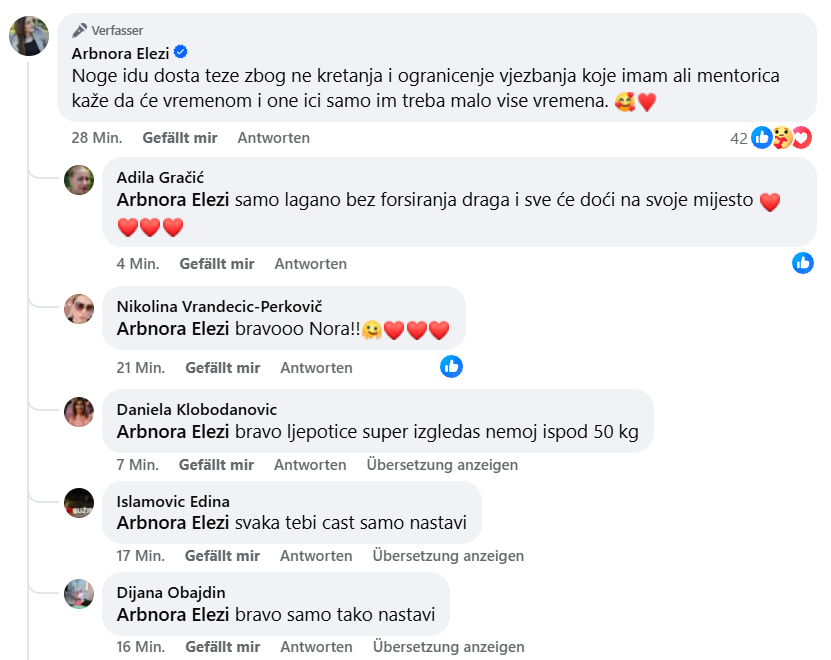Like Adila Gračić's reply
This screenshot has width=831, height=660.
click(217, 264)
